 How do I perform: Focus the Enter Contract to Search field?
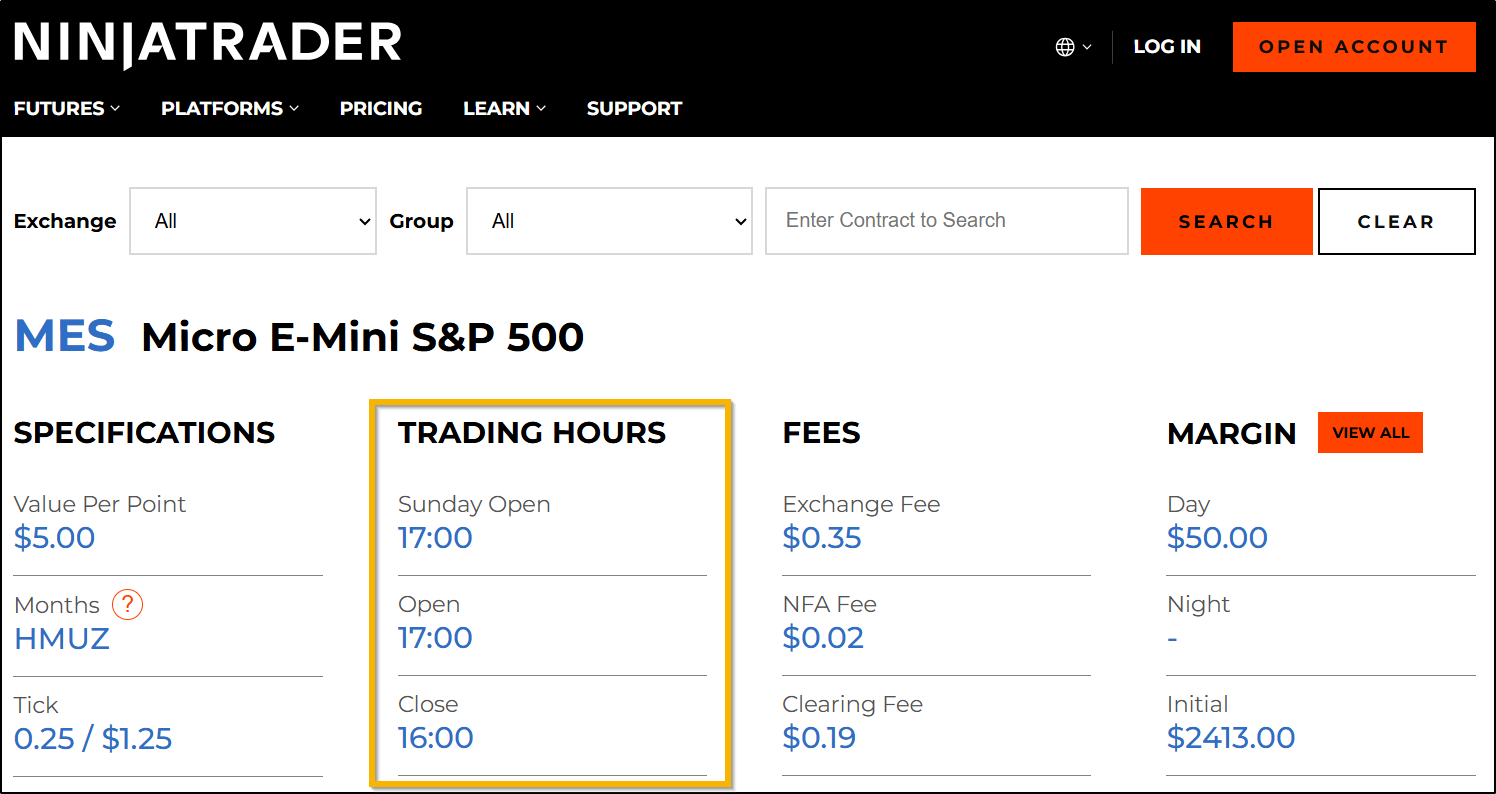pos(946,221)
